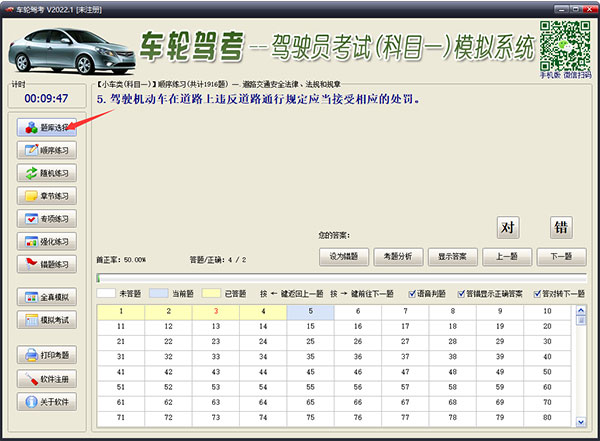Select red-marked question 3 cell
Screen dimensions: 600x441
click(x=216, y=312)
